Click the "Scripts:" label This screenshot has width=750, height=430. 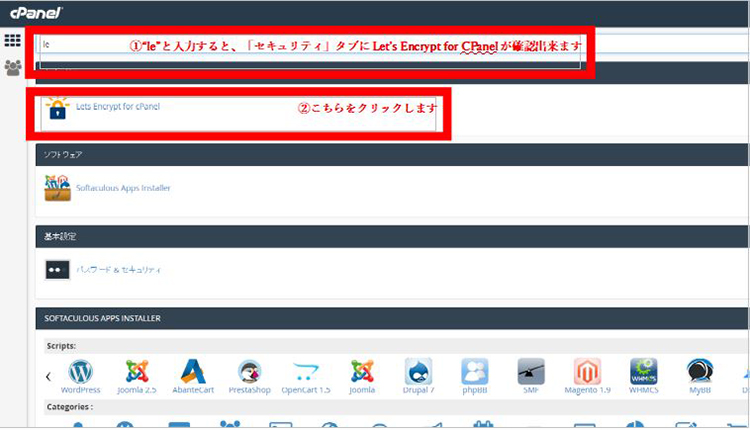[61, 346]
